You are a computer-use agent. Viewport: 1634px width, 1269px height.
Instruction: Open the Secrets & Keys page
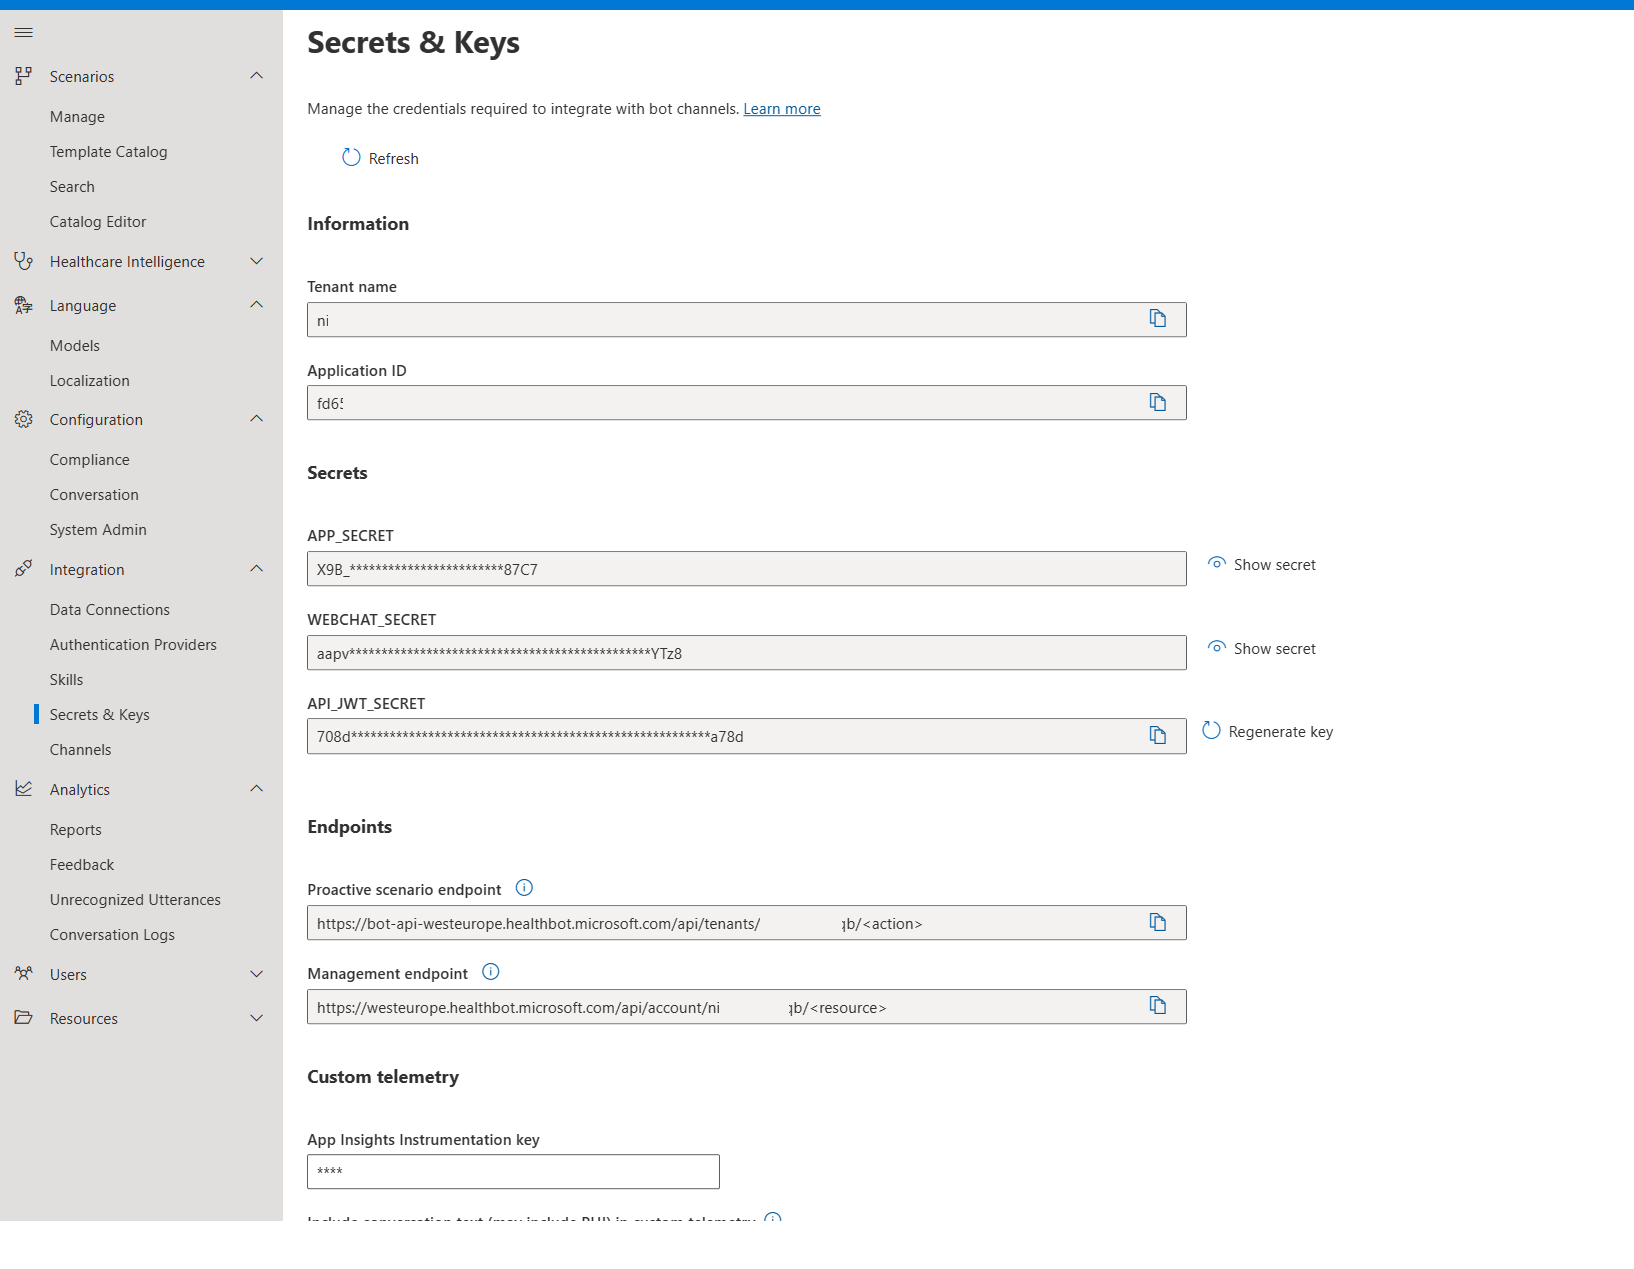(x=102, y=714)
